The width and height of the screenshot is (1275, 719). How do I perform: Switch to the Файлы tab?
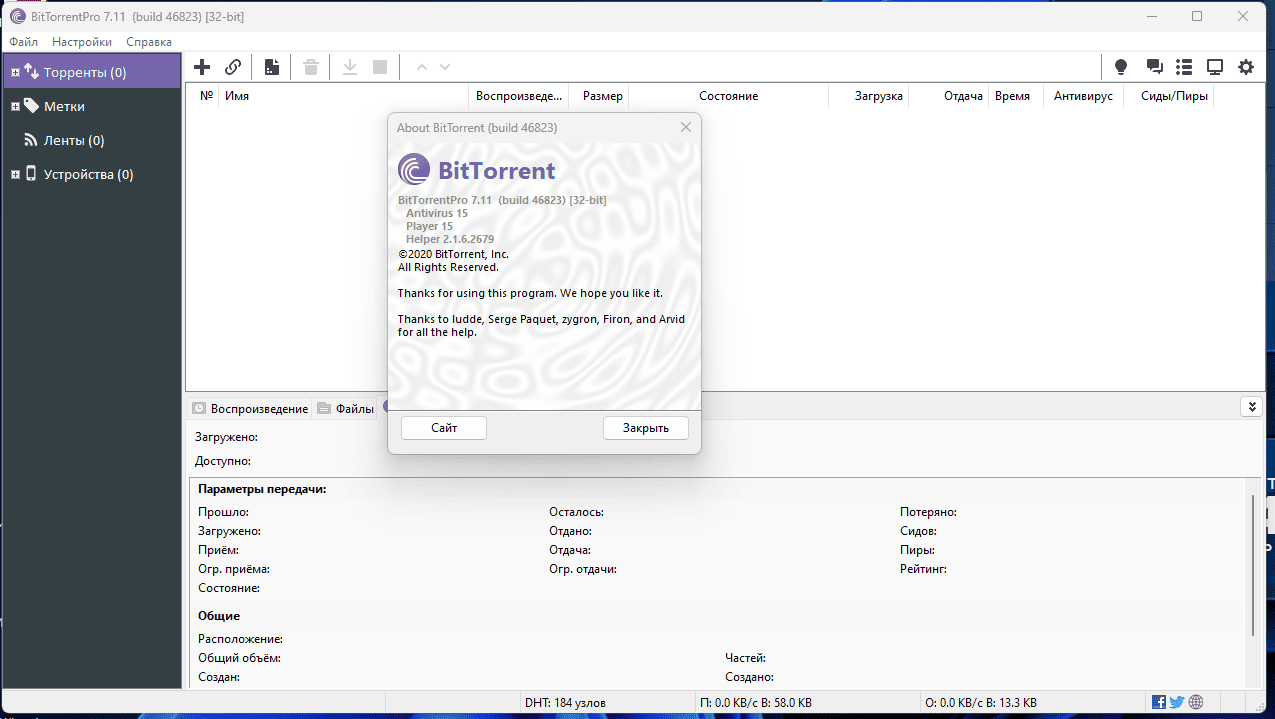click(x=346, y=408)
